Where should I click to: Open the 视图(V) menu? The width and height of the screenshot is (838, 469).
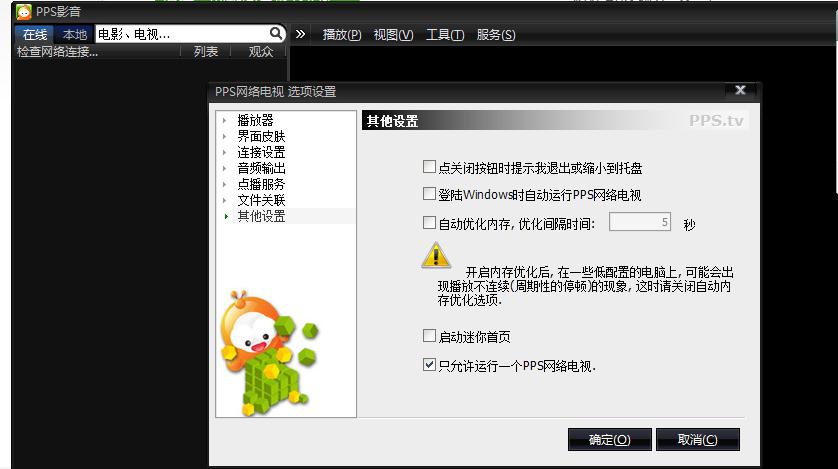pos(393,35)
